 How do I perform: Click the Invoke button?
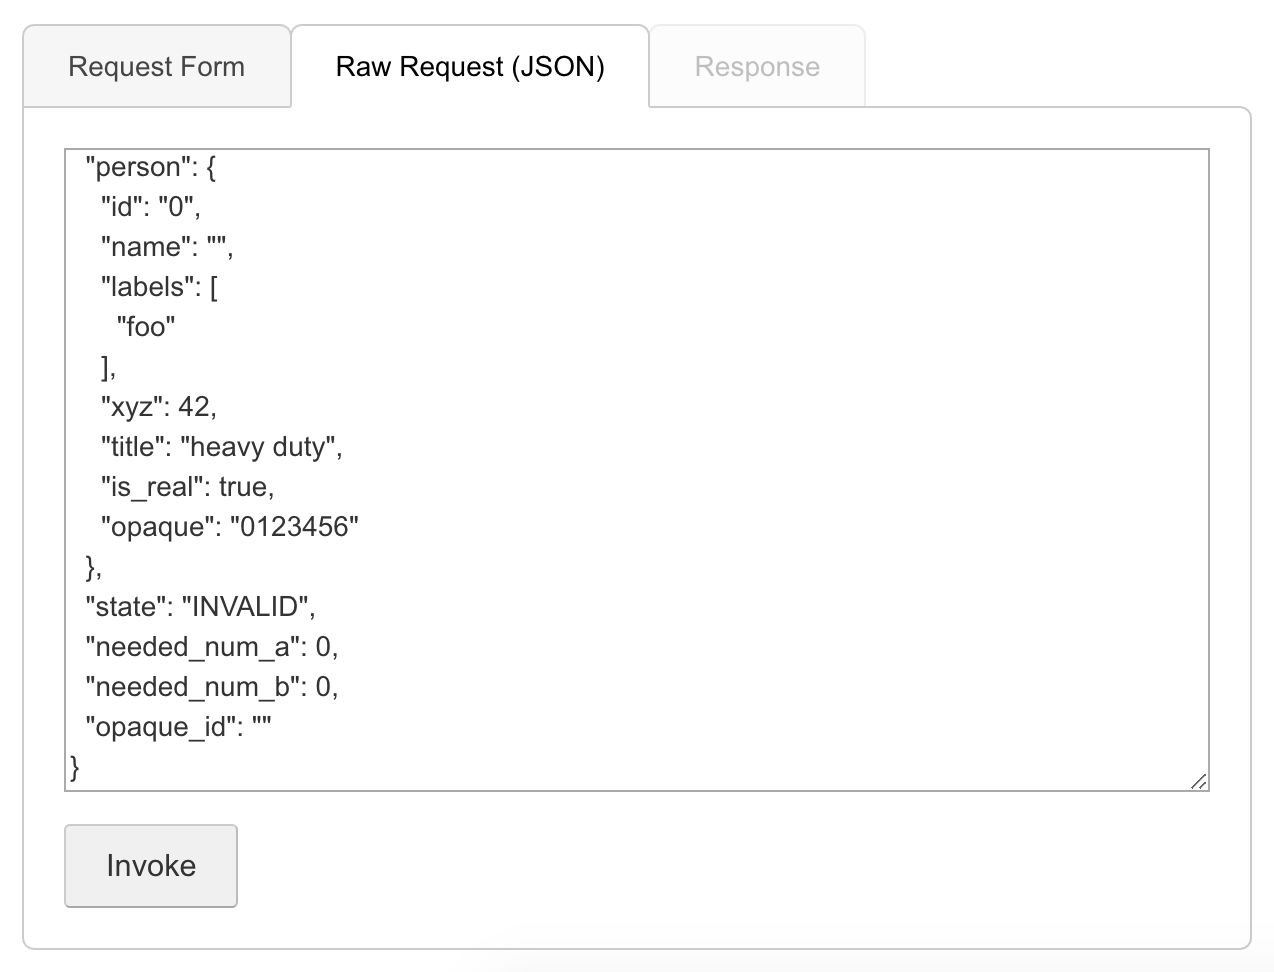[150, 866]
